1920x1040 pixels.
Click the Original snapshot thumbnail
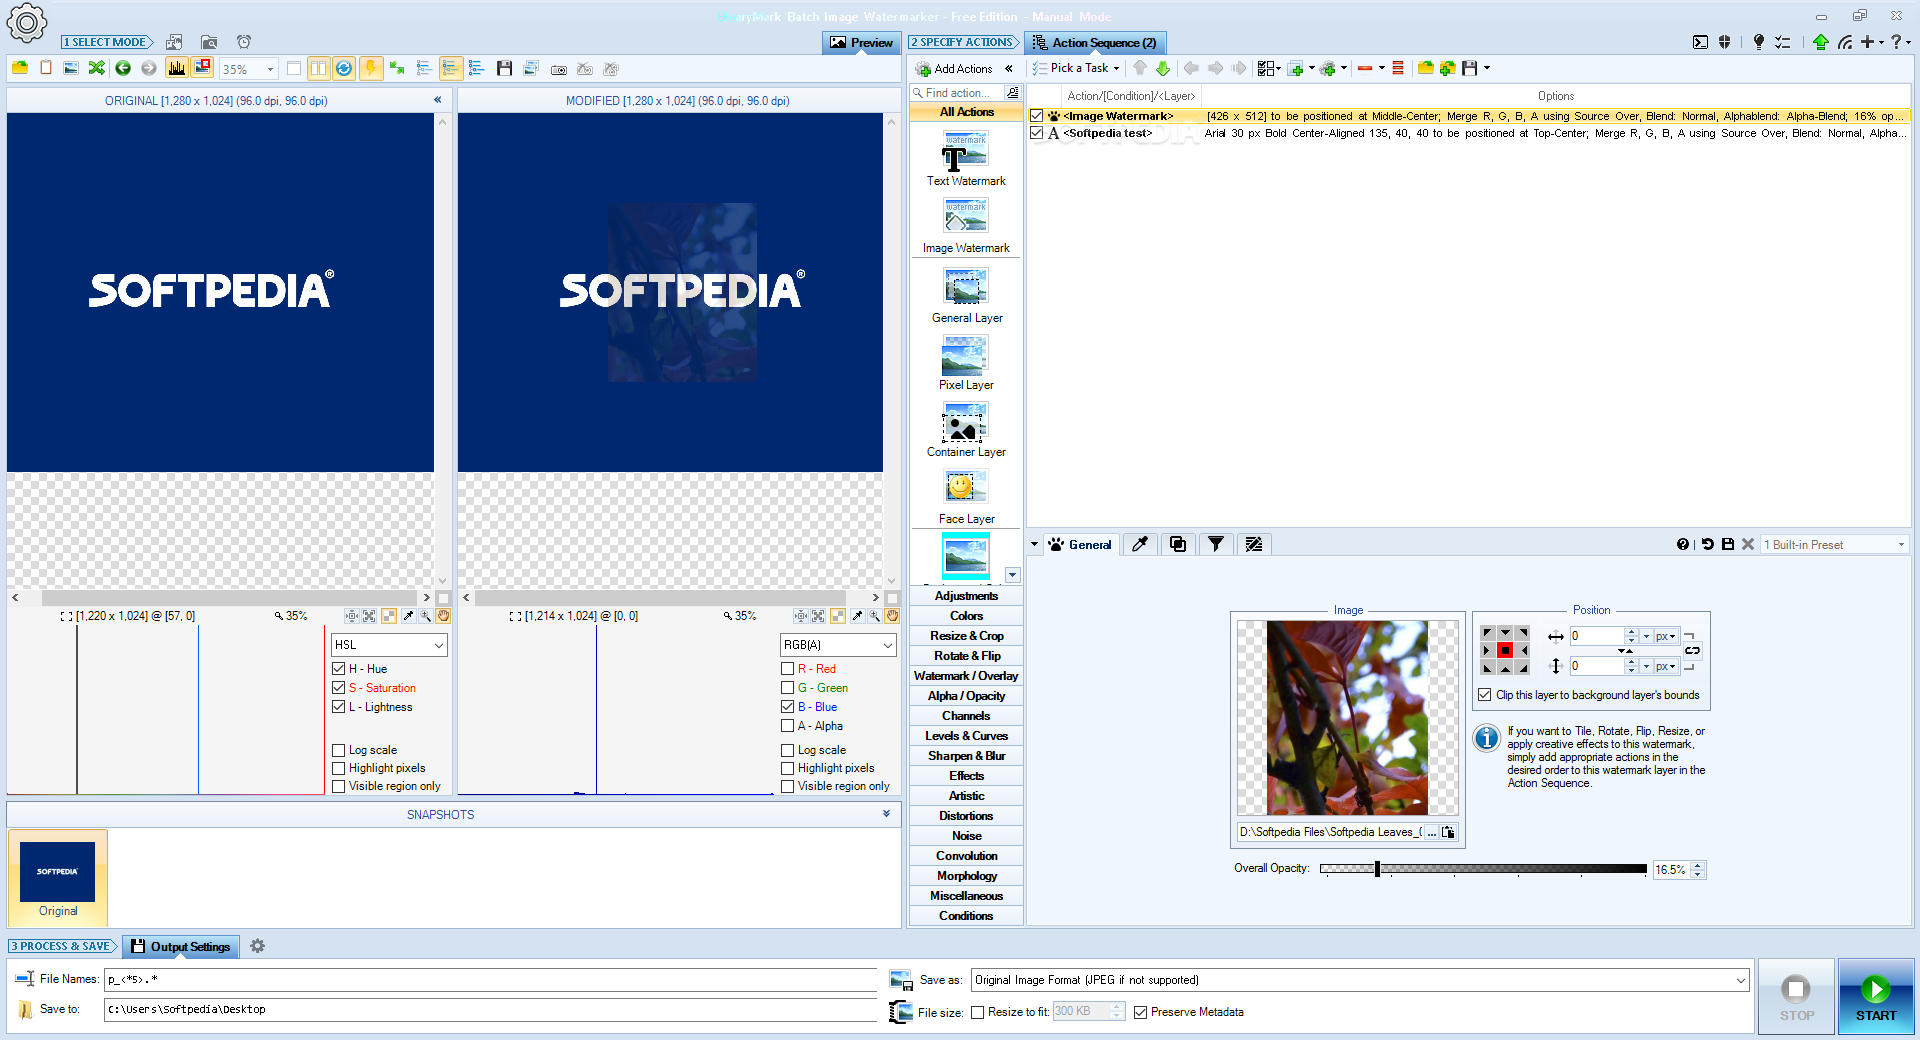click(57, 878)
